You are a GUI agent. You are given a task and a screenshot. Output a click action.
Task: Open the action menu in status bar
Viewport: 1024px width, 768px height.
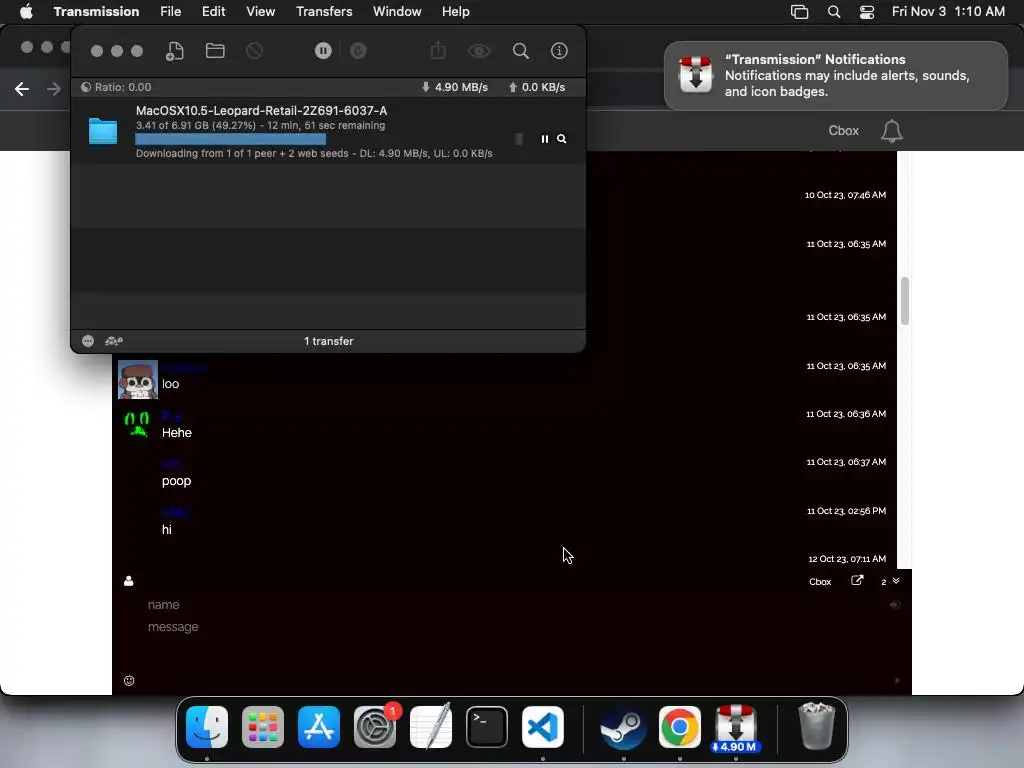[88, 341]
